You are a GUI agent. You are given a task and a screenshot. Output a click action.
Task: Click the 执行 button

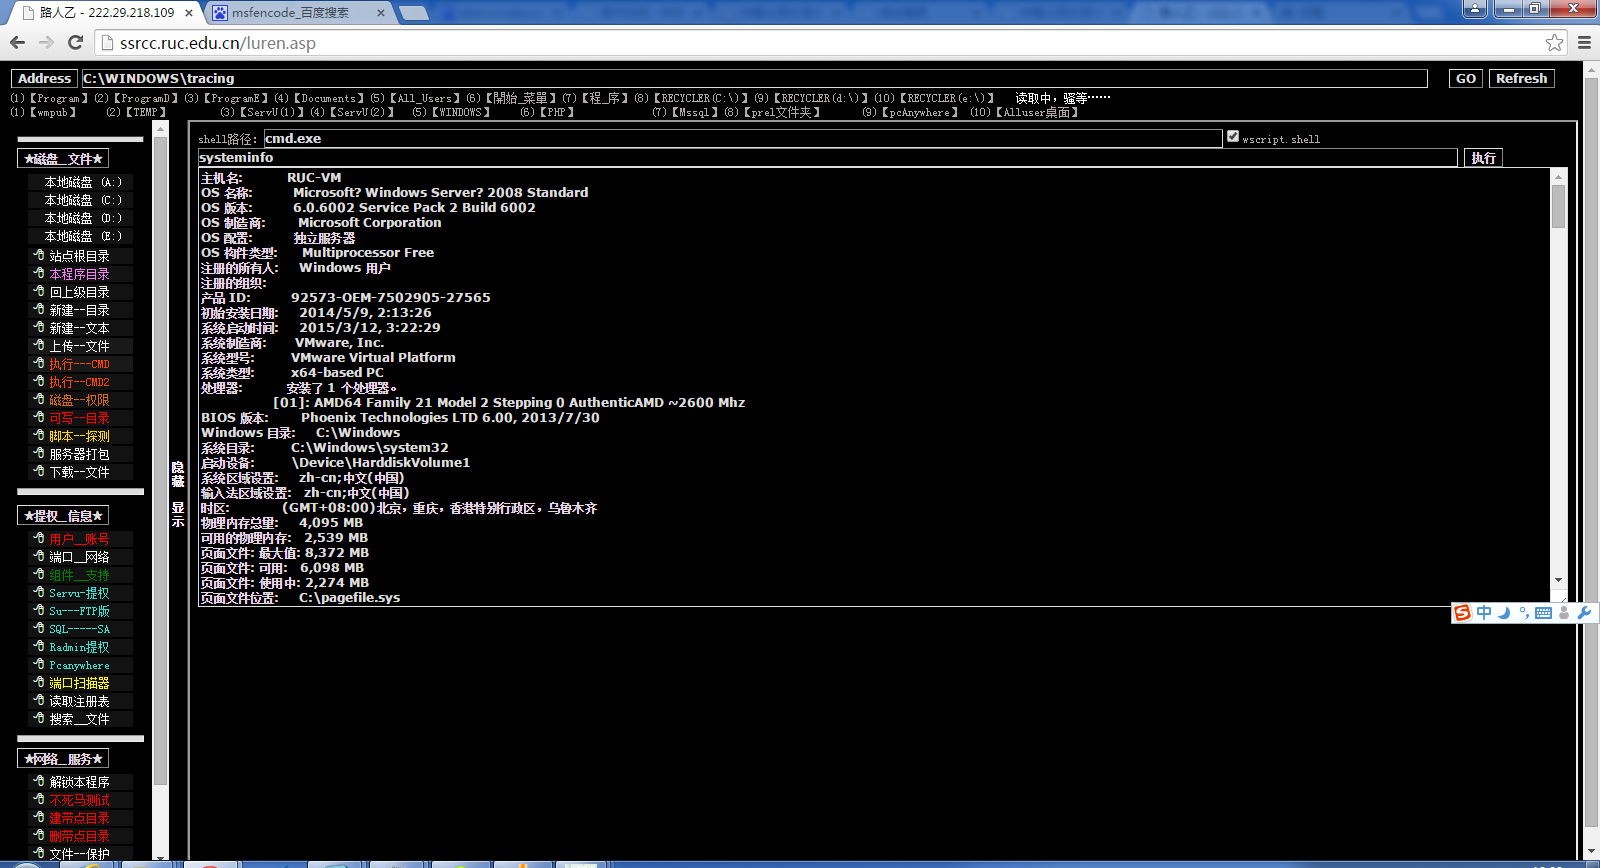tap(1484, 158)
